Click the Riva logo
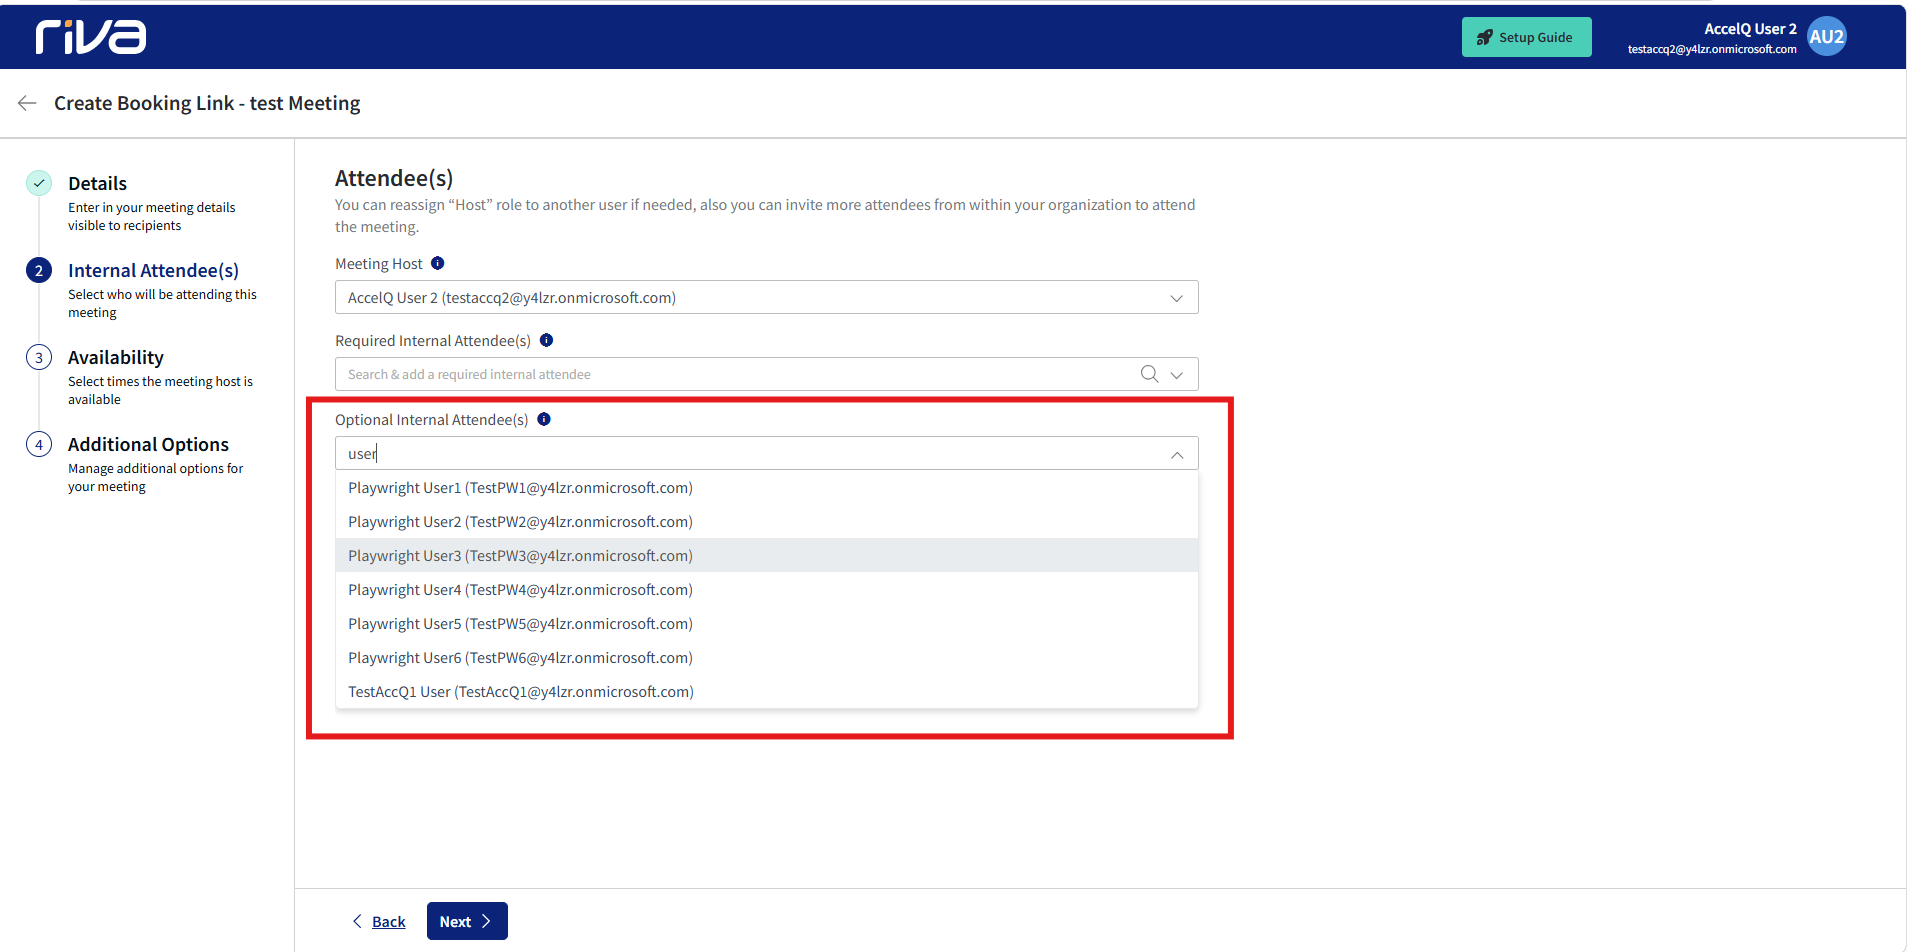Screen dimensions: 1909x952 click(x=91, y=37)
